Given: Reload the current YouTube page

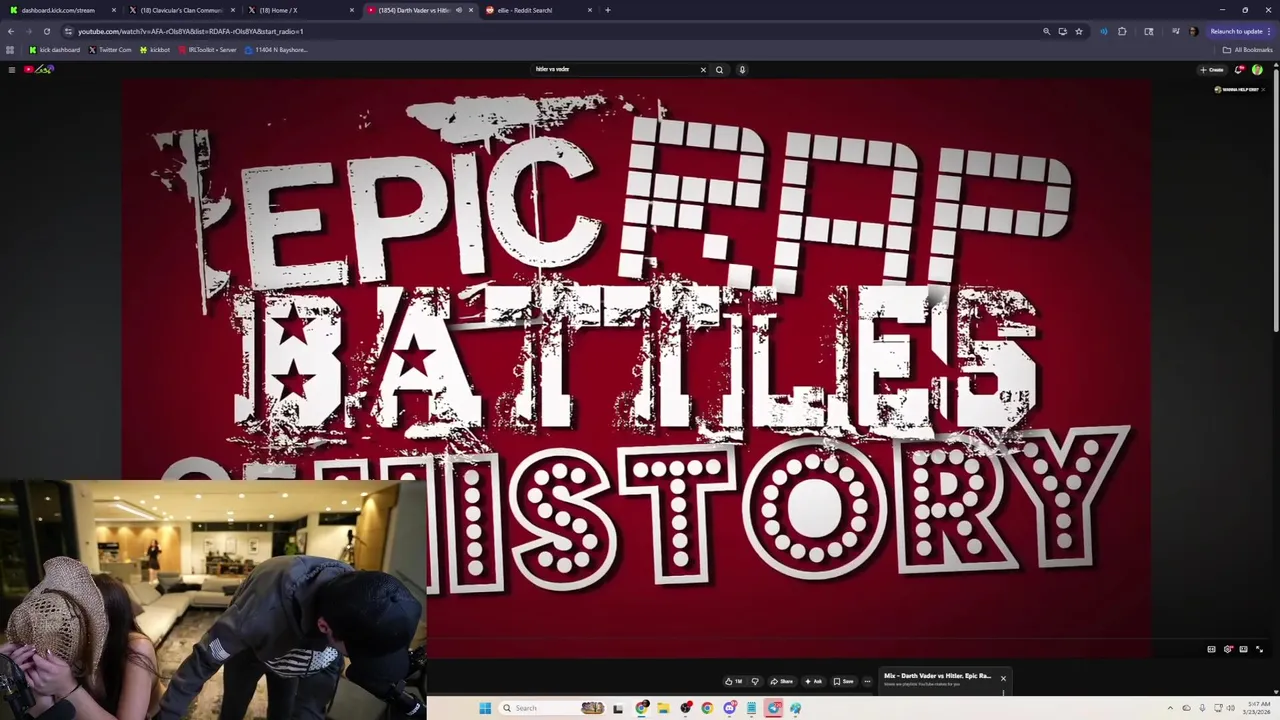Looking at the screenshot, I should [46, 31].
